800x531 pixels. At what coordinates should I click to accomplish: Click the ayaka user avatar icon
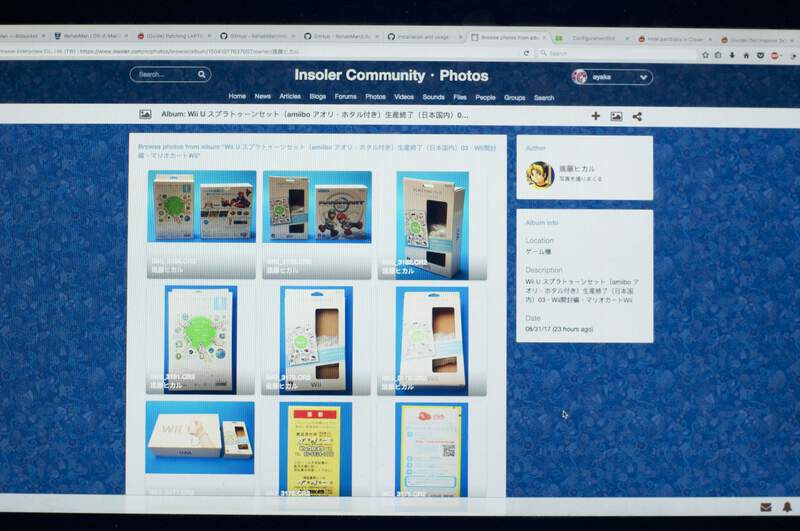pos(580,77)
